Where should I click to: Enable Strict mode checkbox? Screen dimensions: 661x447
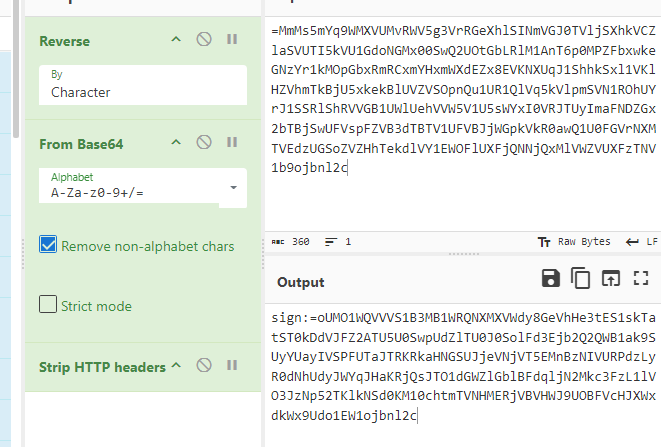[x=49, y=305]
